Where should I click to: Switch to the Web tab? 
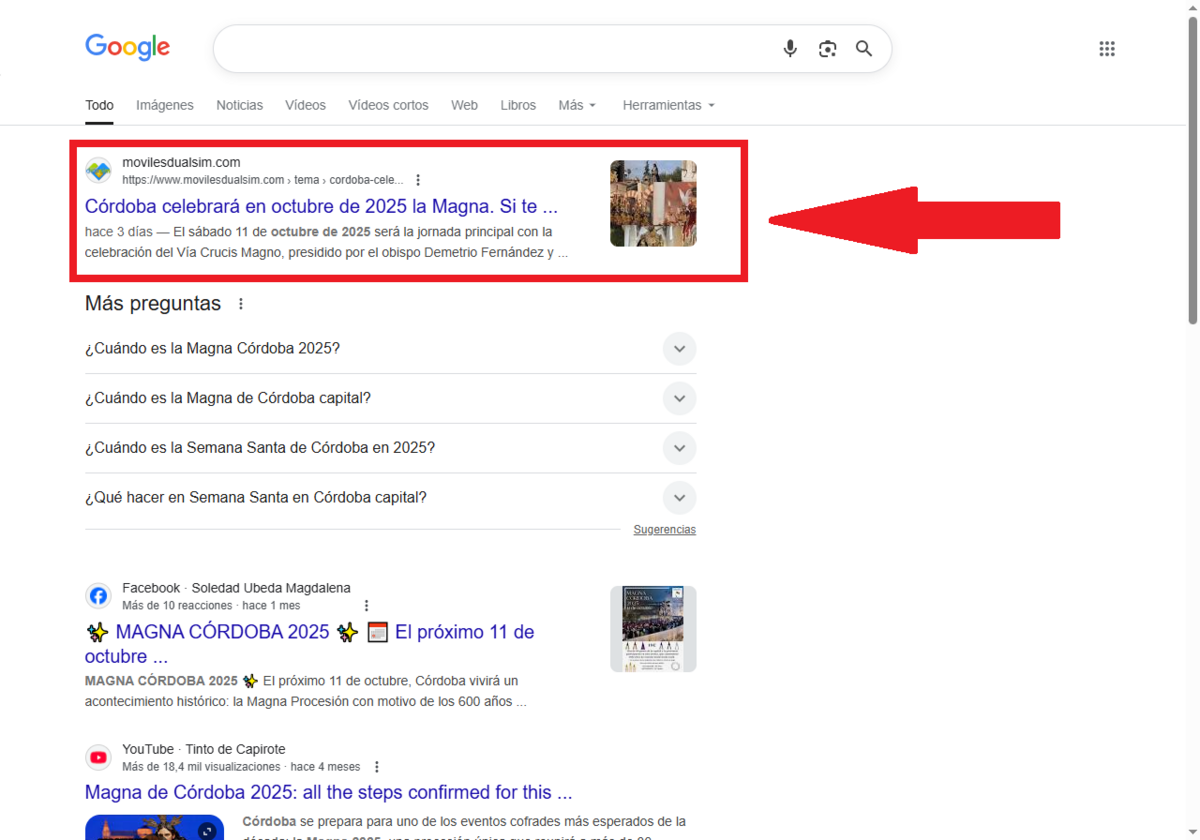tap(464, 105)
